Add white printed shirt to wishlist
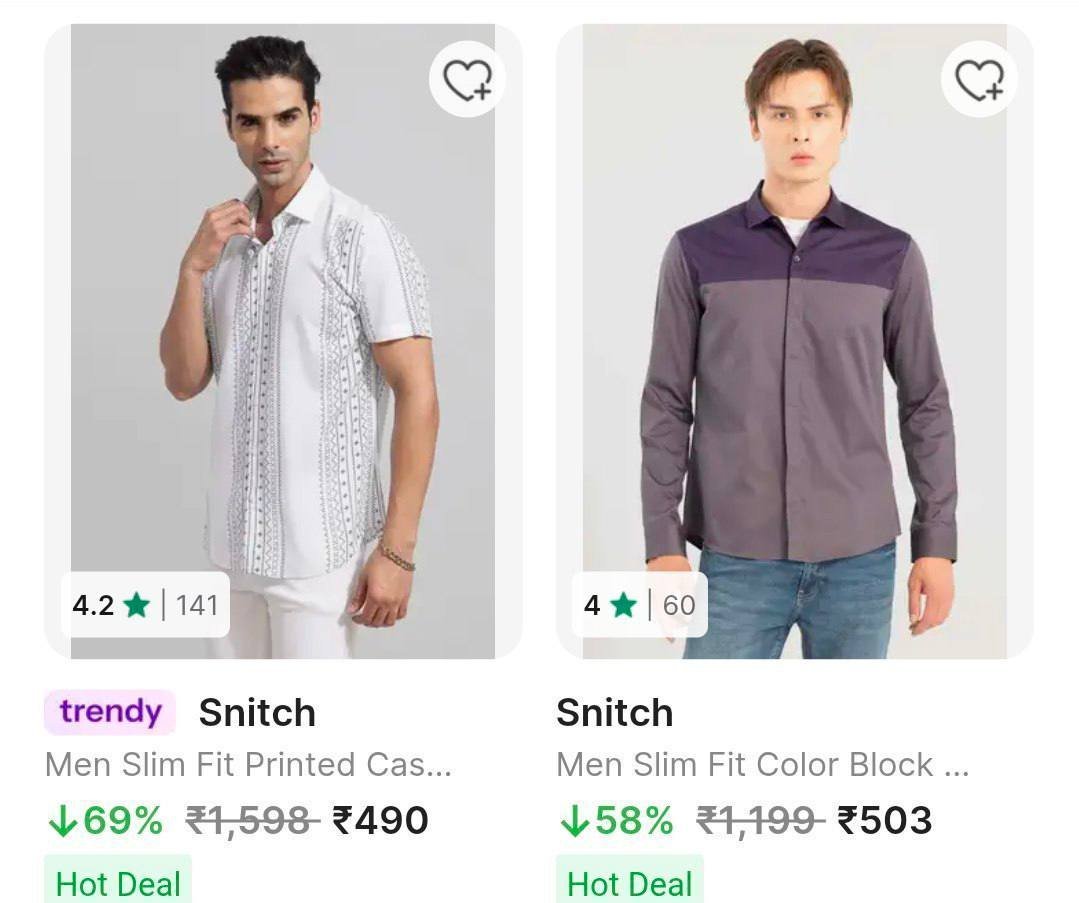This screenshot has height=903, width=1079. pyautogui.click(x=467, y=80)
